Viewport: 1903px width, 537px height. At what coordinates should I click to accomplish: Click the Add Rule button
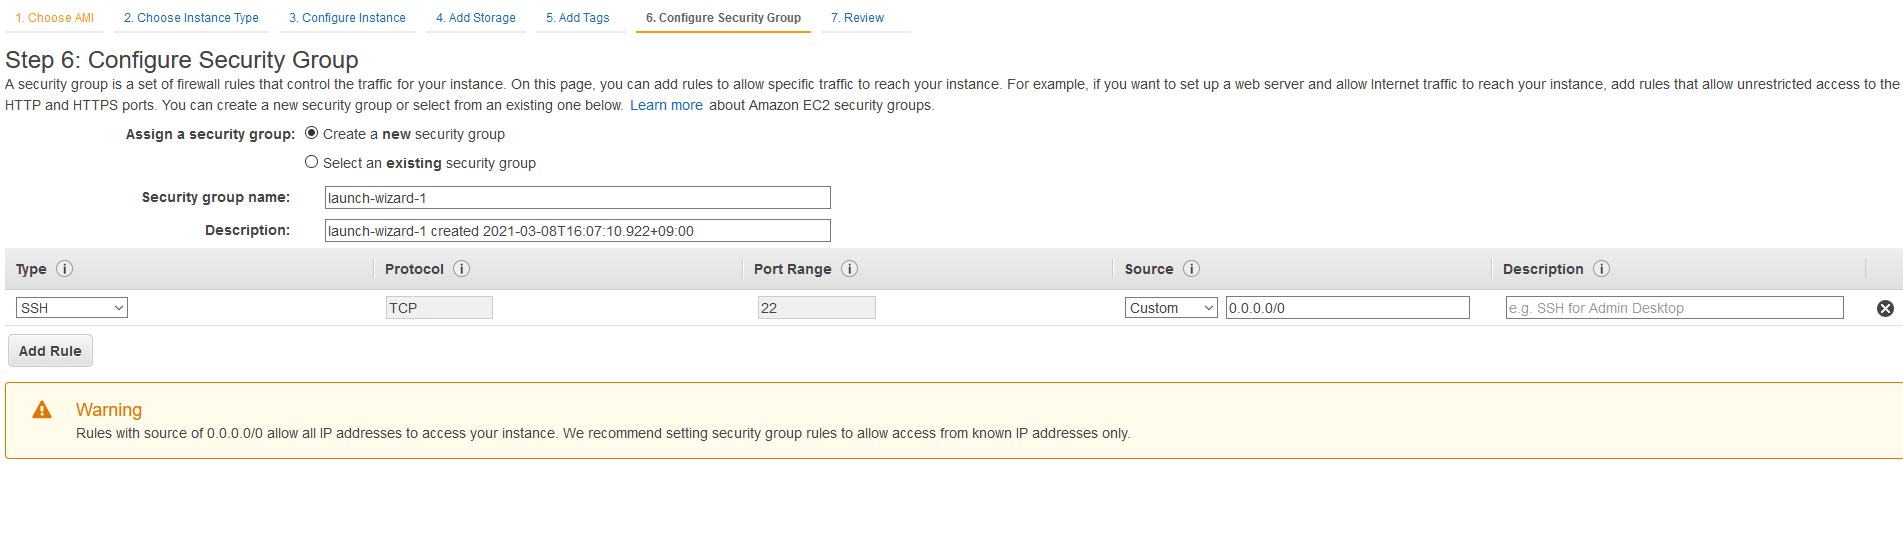[x=50, y=351]
